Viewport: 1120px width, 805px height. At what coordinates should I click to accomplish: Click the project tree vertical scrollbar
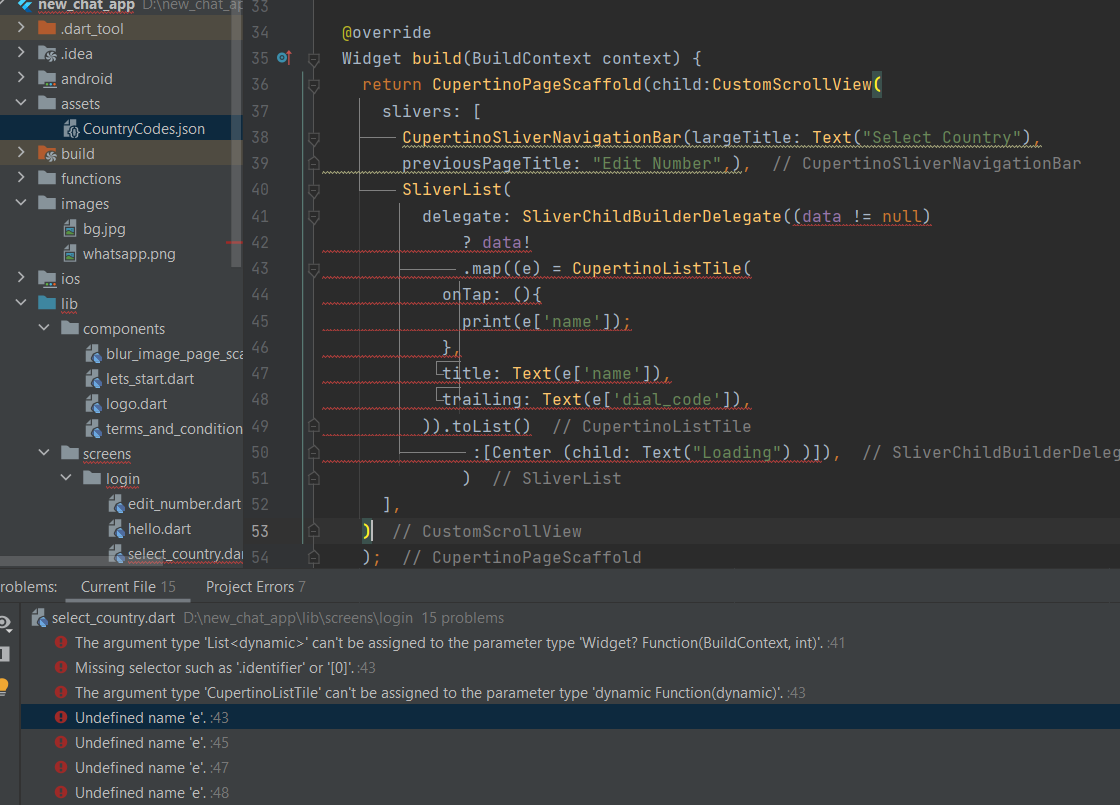[236, 136]
